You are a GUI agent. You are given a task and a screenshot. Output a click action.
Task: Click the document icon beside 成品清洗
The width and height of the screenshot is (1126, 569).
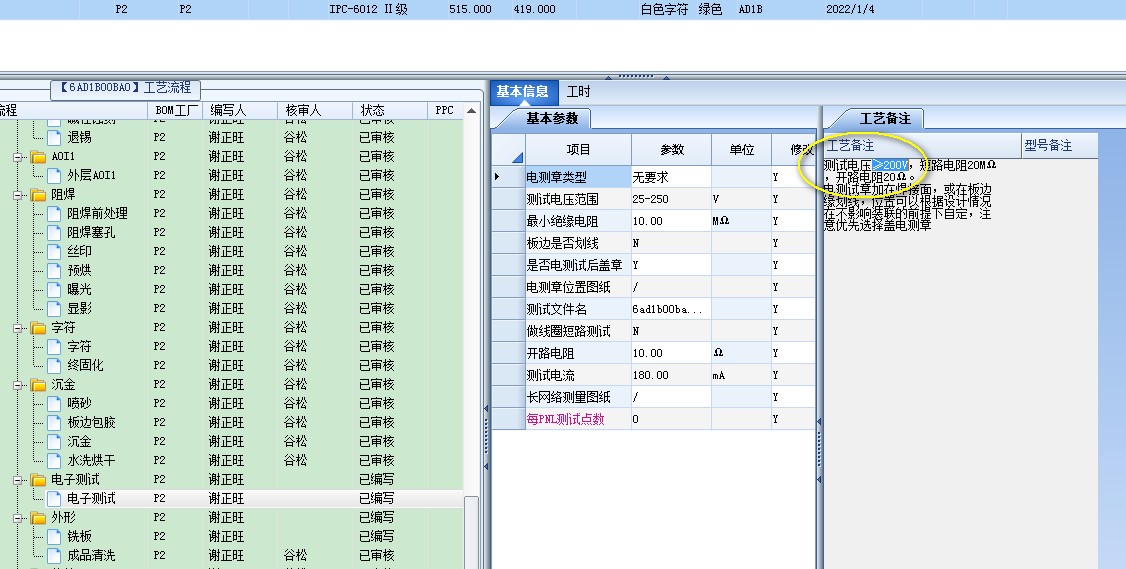(x=55, y=556)
